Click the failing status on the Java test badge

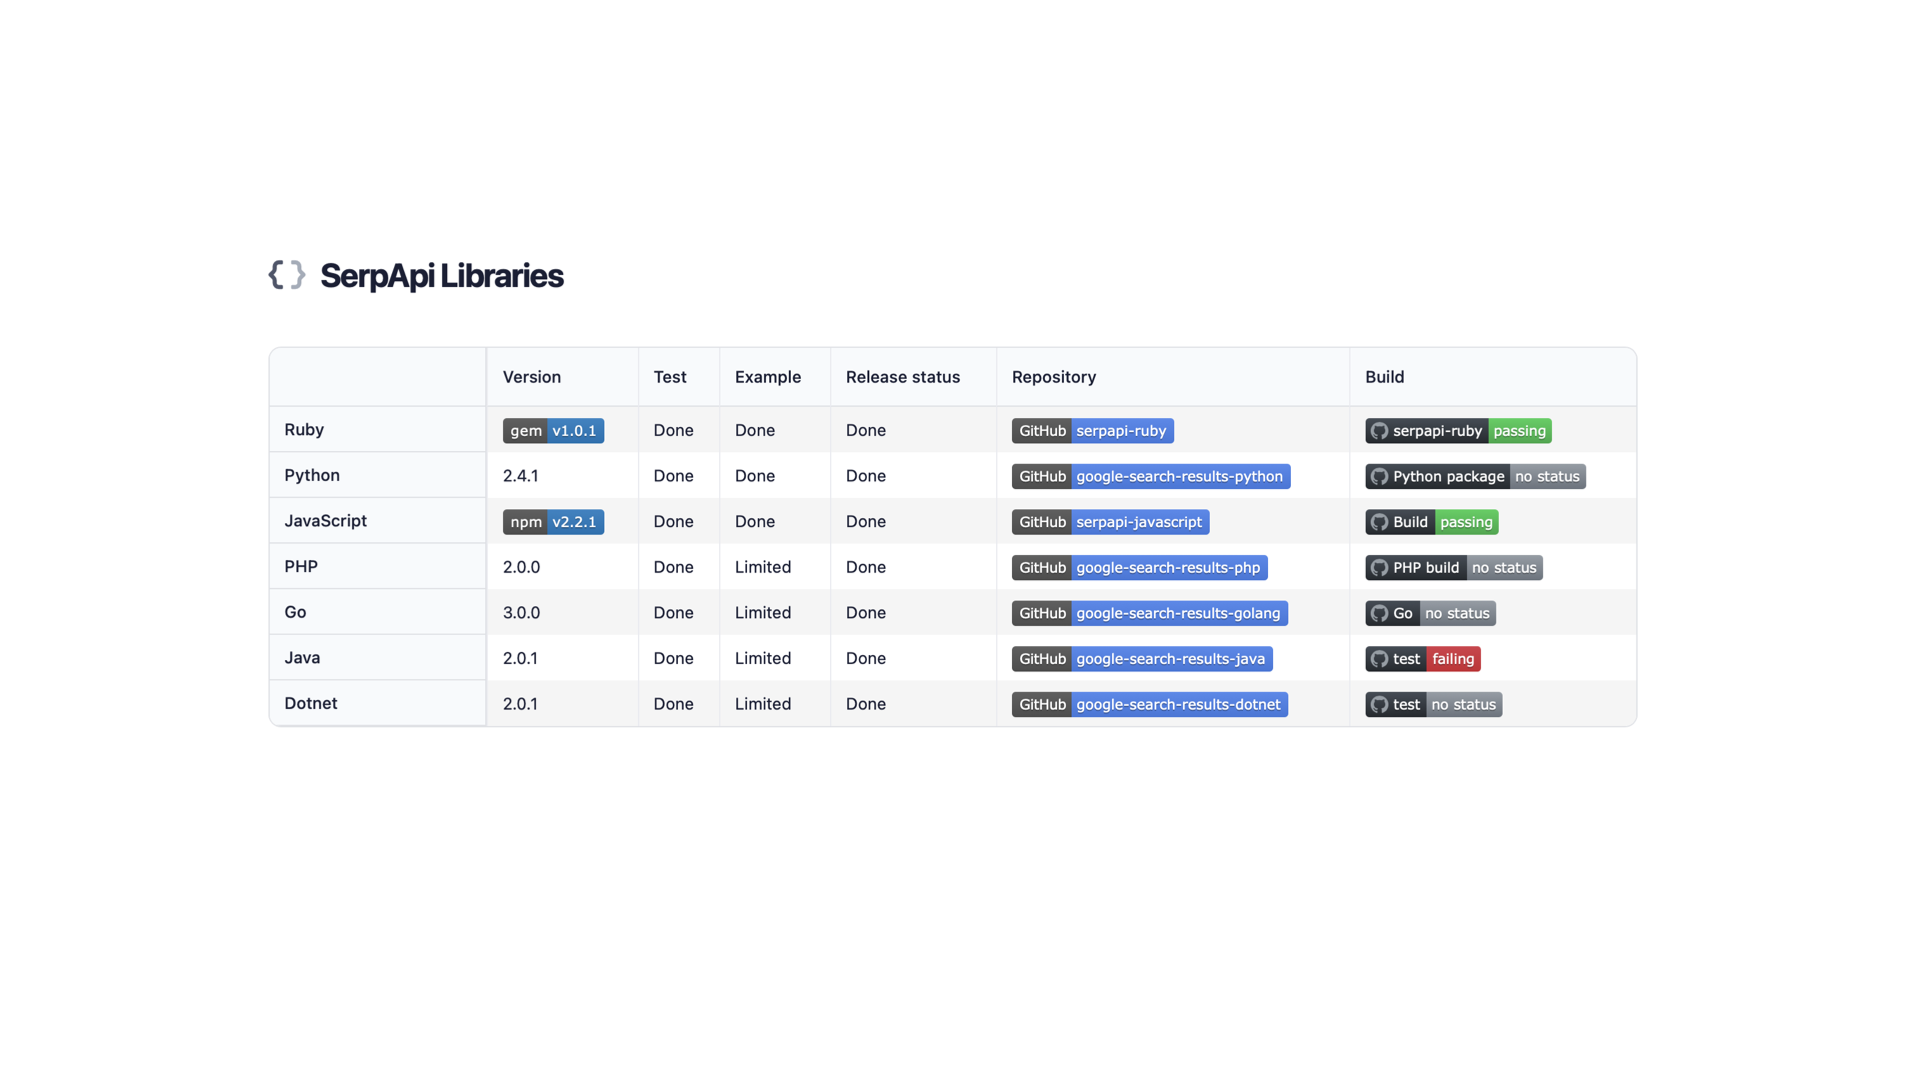(1452, 659)
